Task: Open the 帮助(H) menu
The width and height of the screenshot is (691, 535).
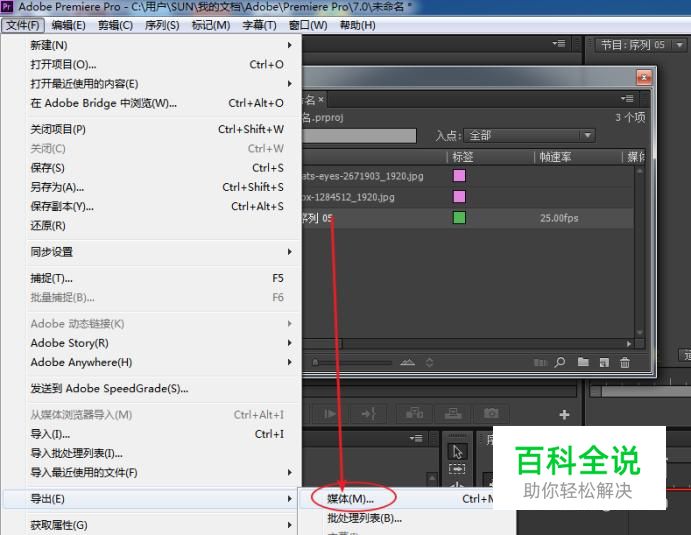Action: [x=358, y=25]
